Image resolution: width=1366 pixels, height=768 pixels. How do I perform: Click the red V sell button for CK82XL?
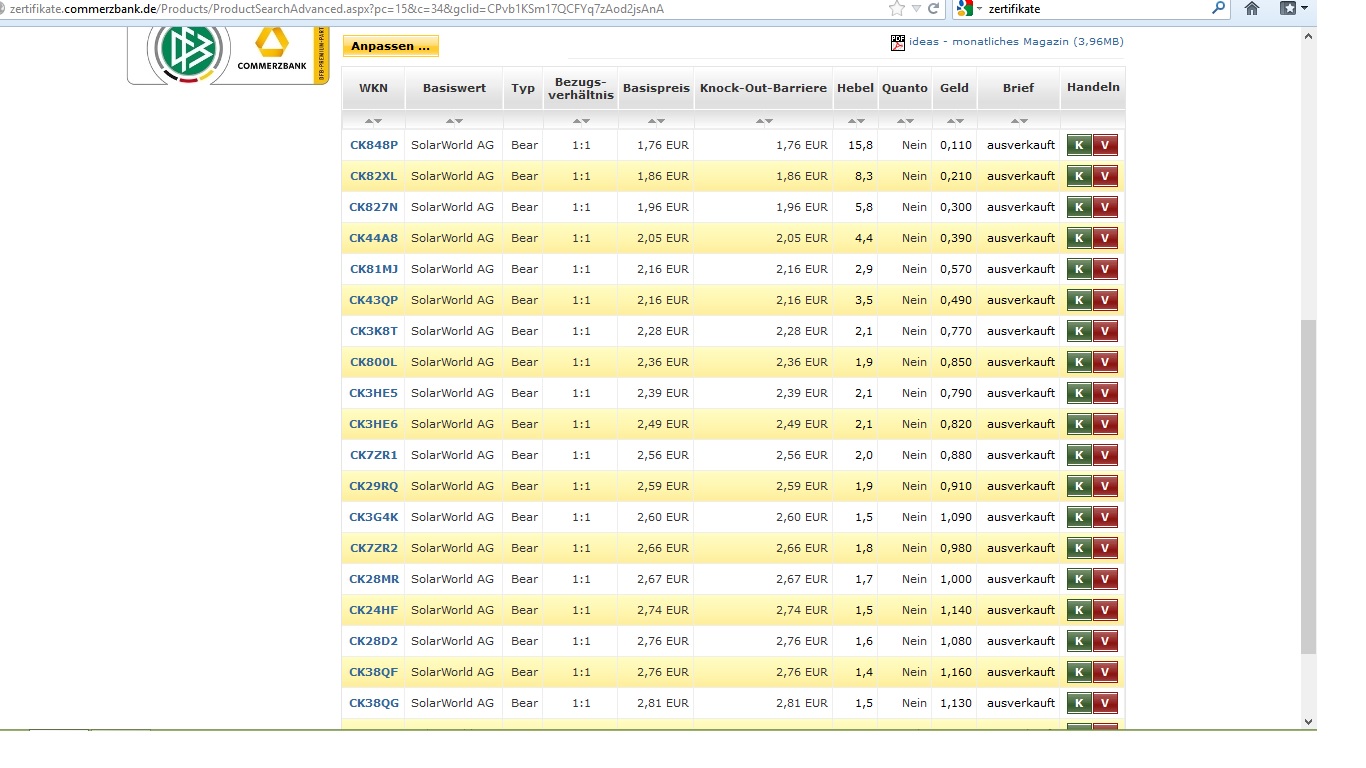1104,176
